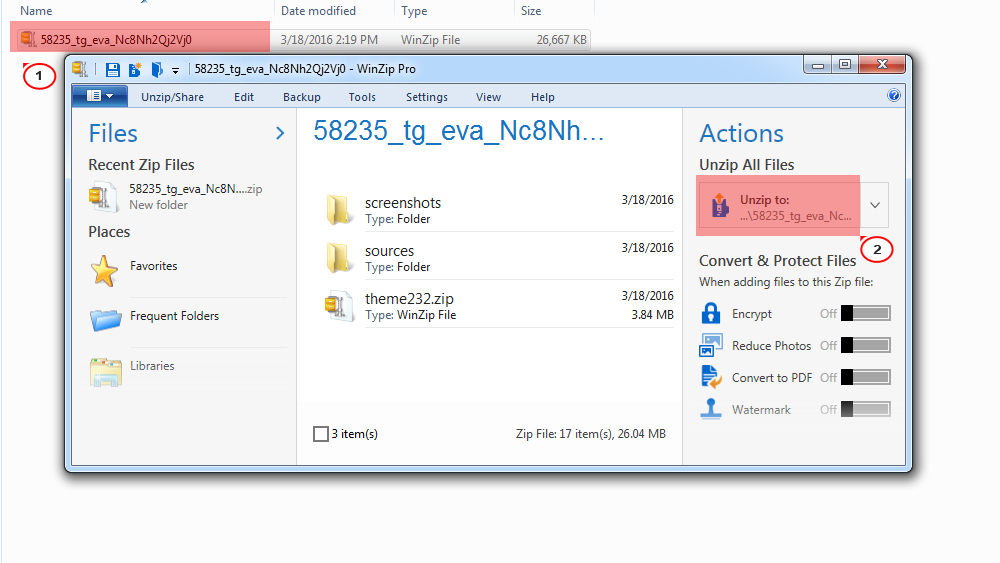Click the screenshots folder icon
1000x563 pixels.
(338, 210)
